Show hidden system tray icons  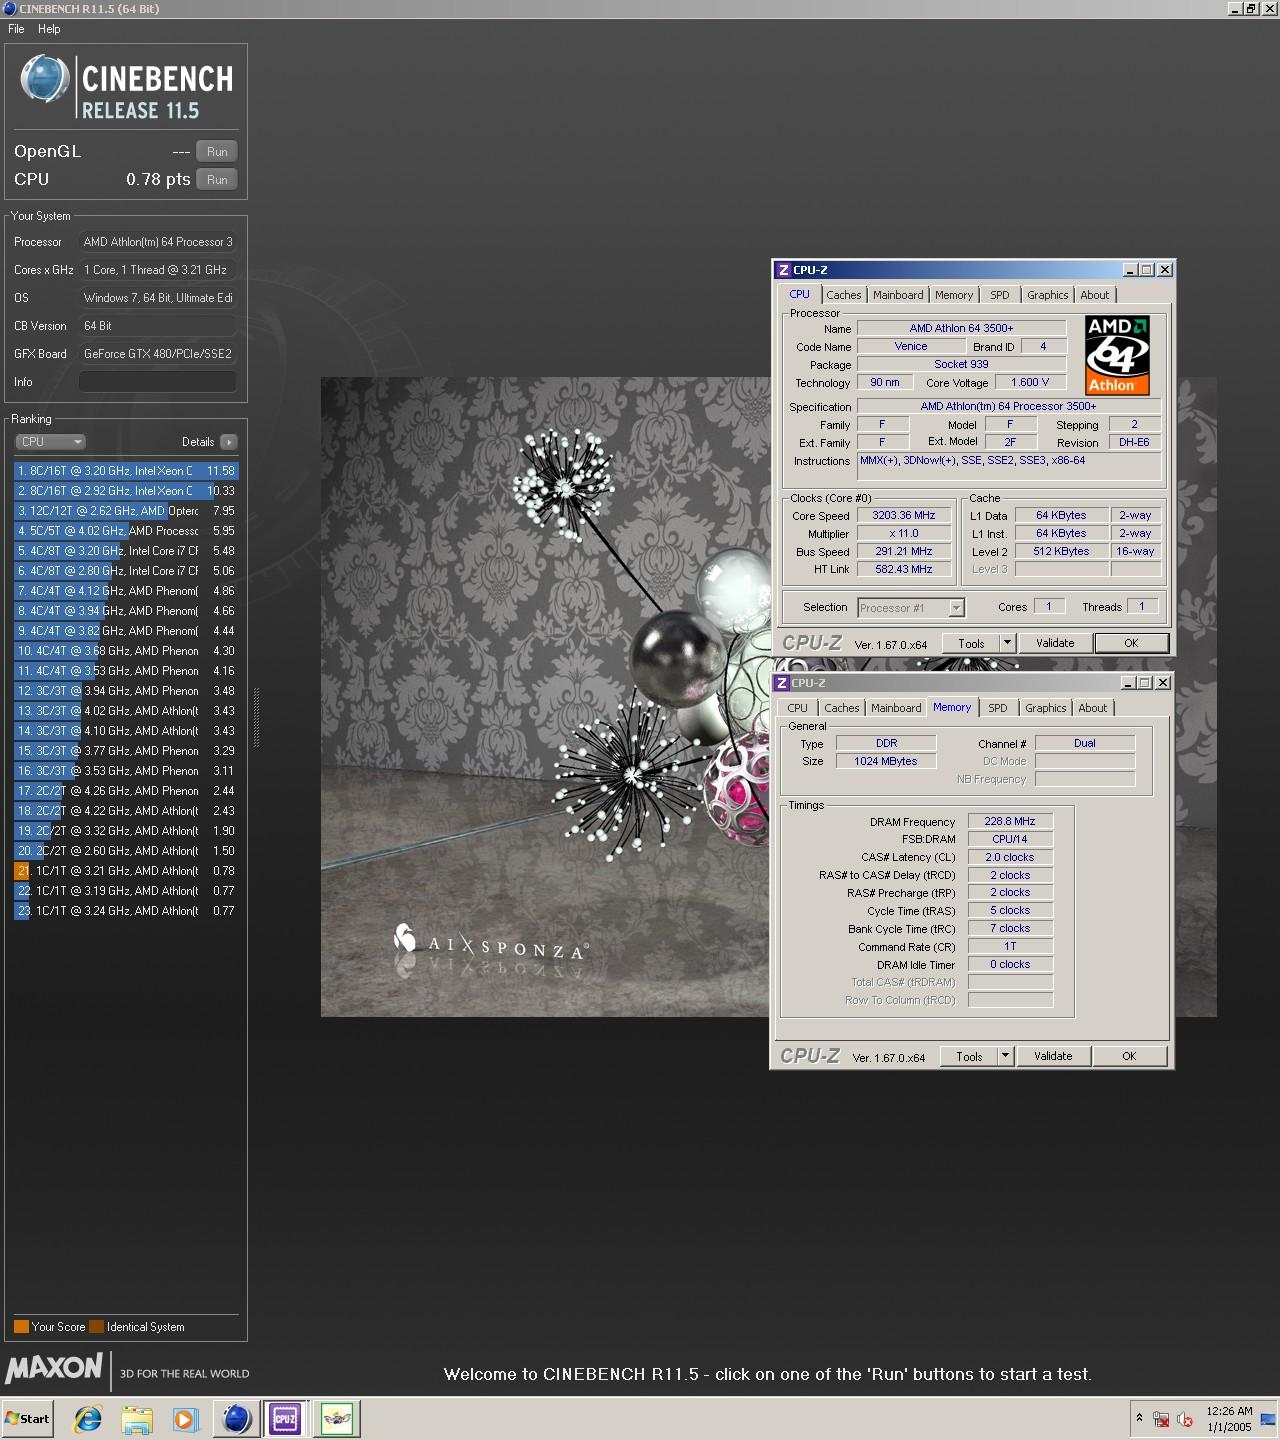point(1139,1418)
